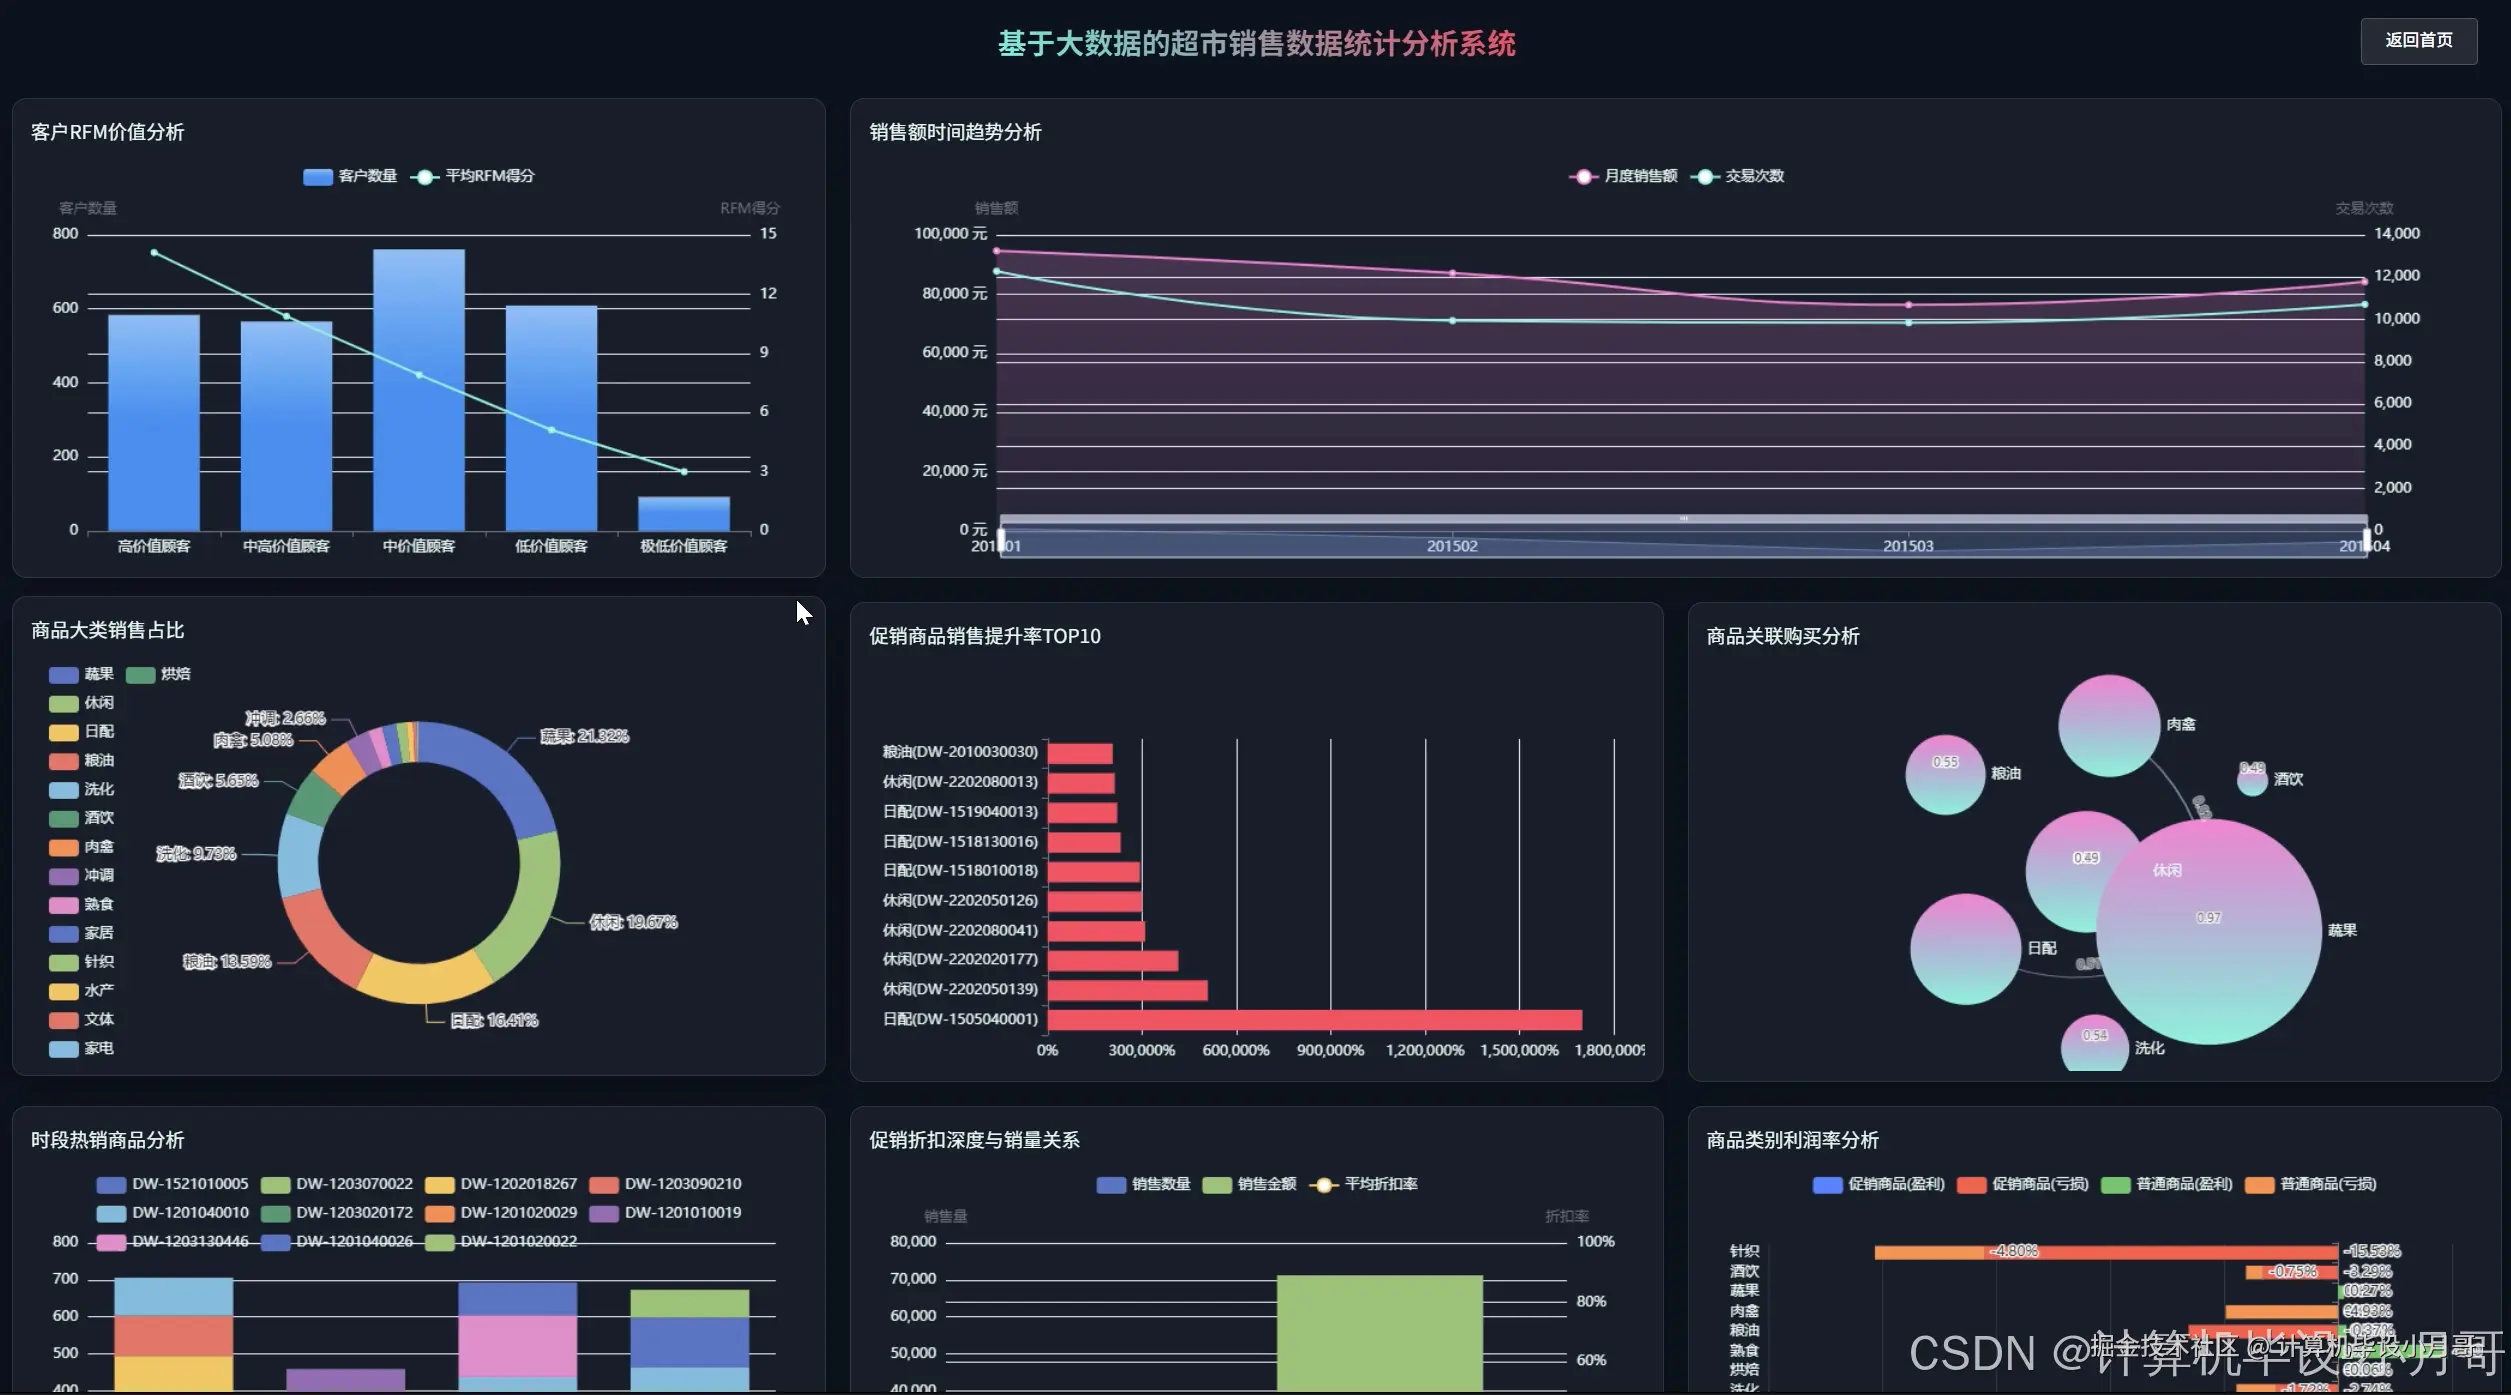Screen dimensions: 2511x1395
Task: Toggle the 粮油 pie legend entry
Action: [64, 761]
